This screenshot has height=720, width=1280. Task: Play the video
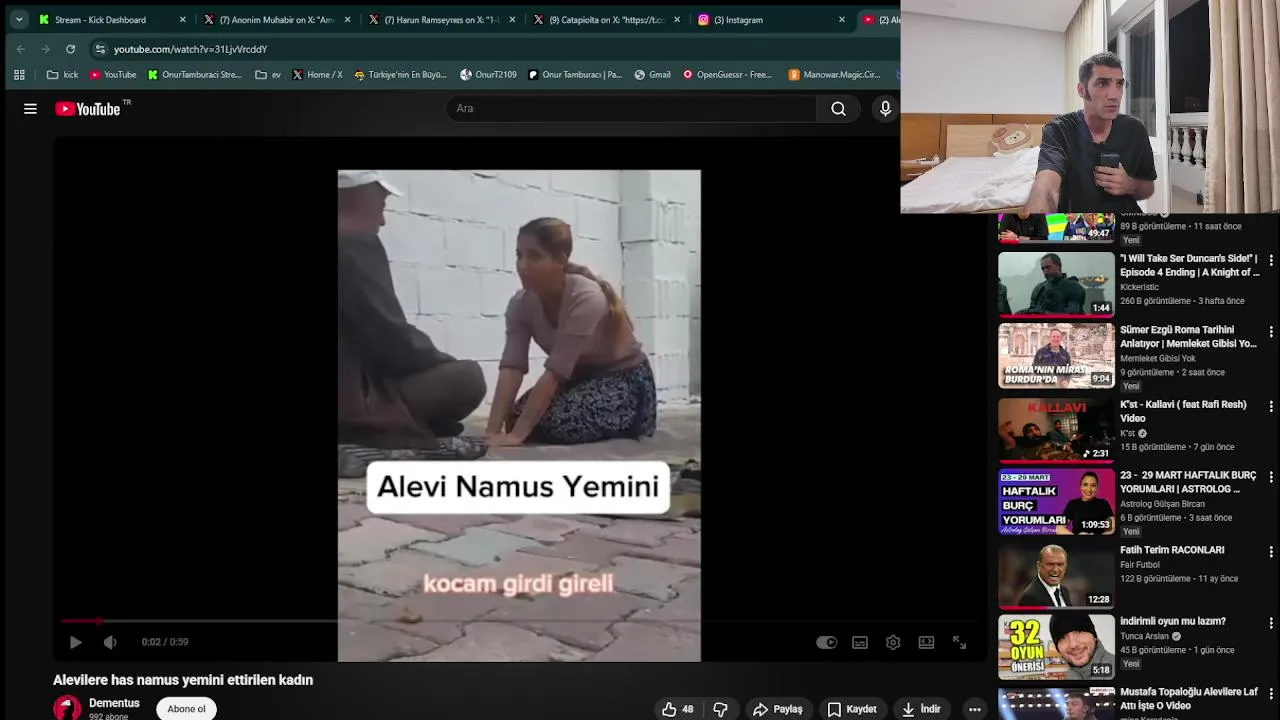point(75,642)
